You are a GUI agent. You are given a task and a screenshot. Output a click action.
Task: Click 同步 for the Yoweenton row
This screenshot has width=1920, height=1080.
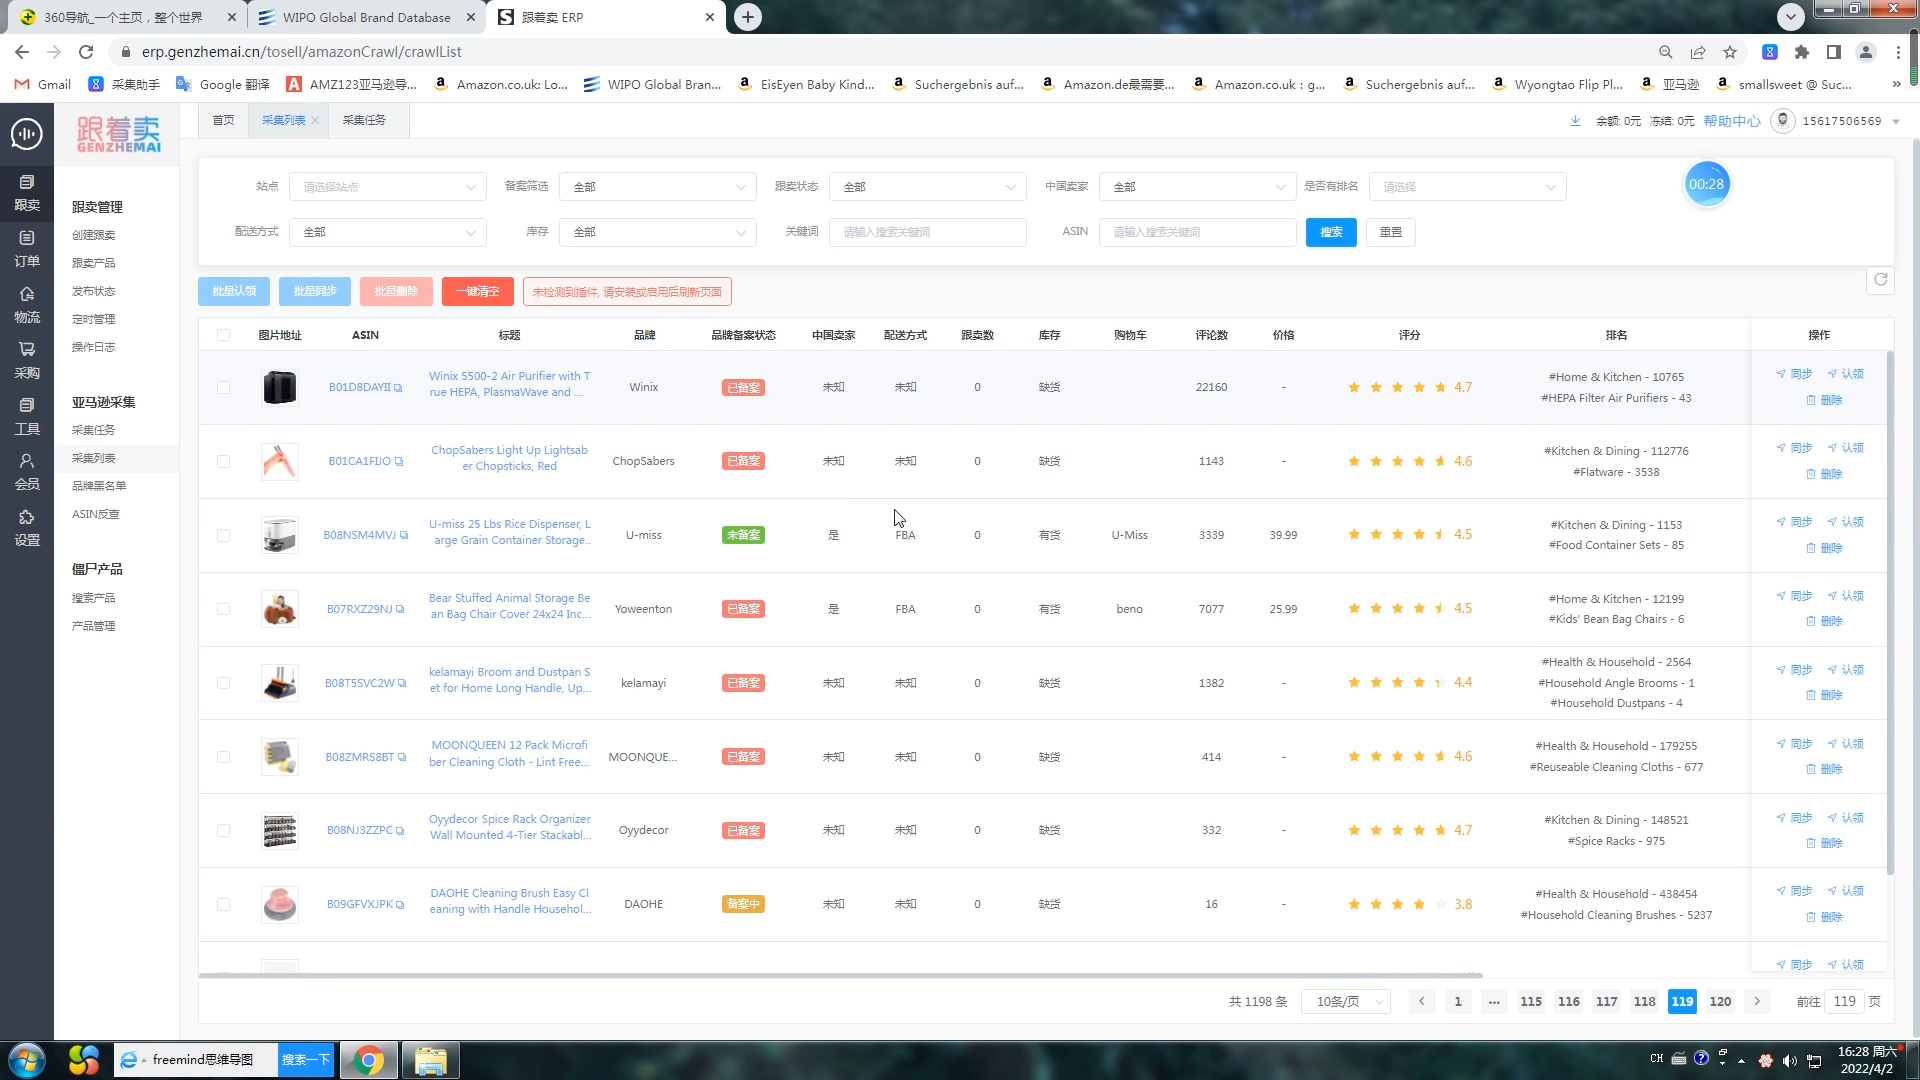tap(1794, 596)
